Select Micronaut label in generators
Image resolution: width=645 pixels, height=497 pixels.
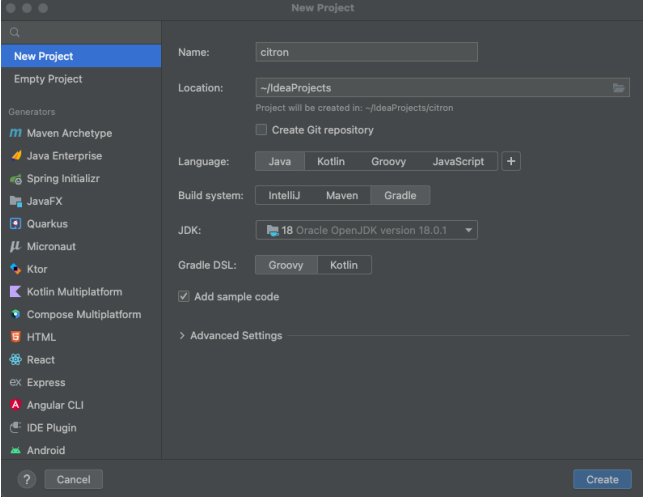click(51, 246)
